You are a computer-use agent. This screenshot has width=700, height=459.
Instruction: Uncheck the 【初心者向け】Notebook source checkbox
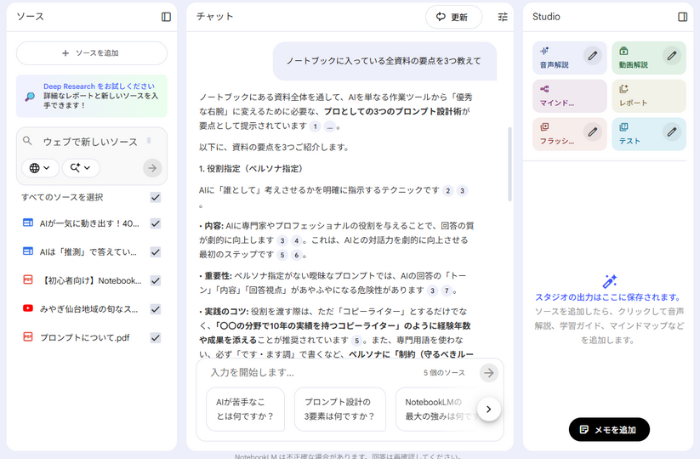pyautogui.click(x=155, y=280)
